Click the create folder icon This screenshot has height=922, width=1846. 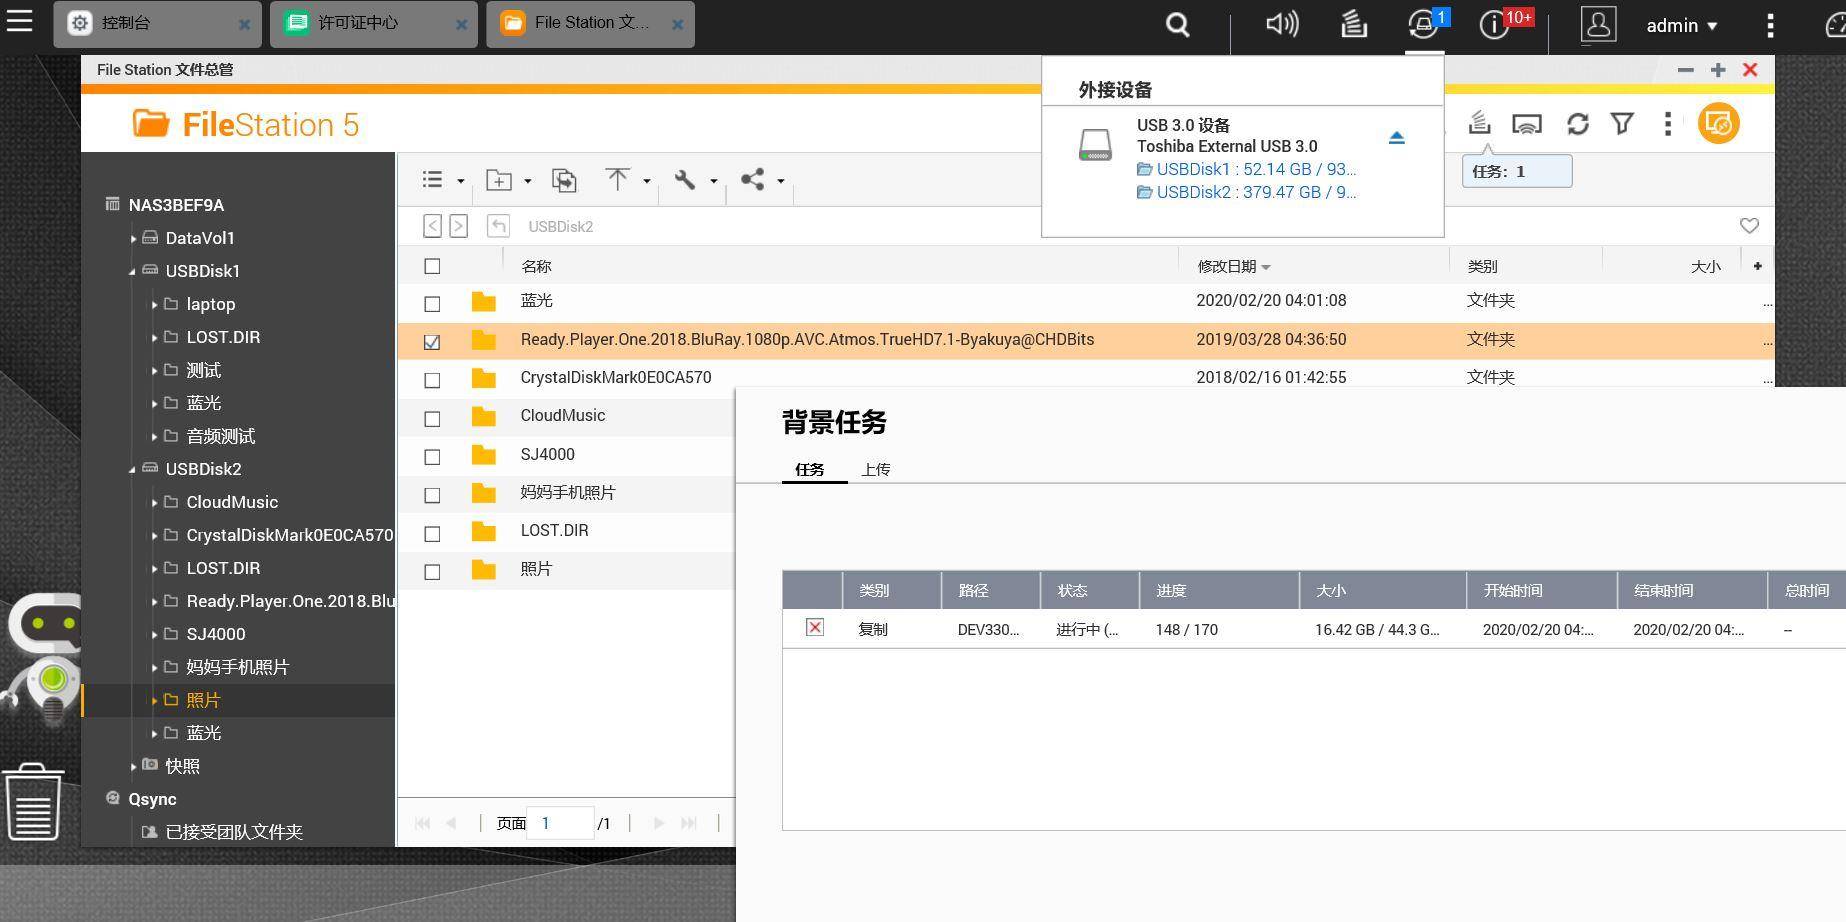tap(500, 180)
